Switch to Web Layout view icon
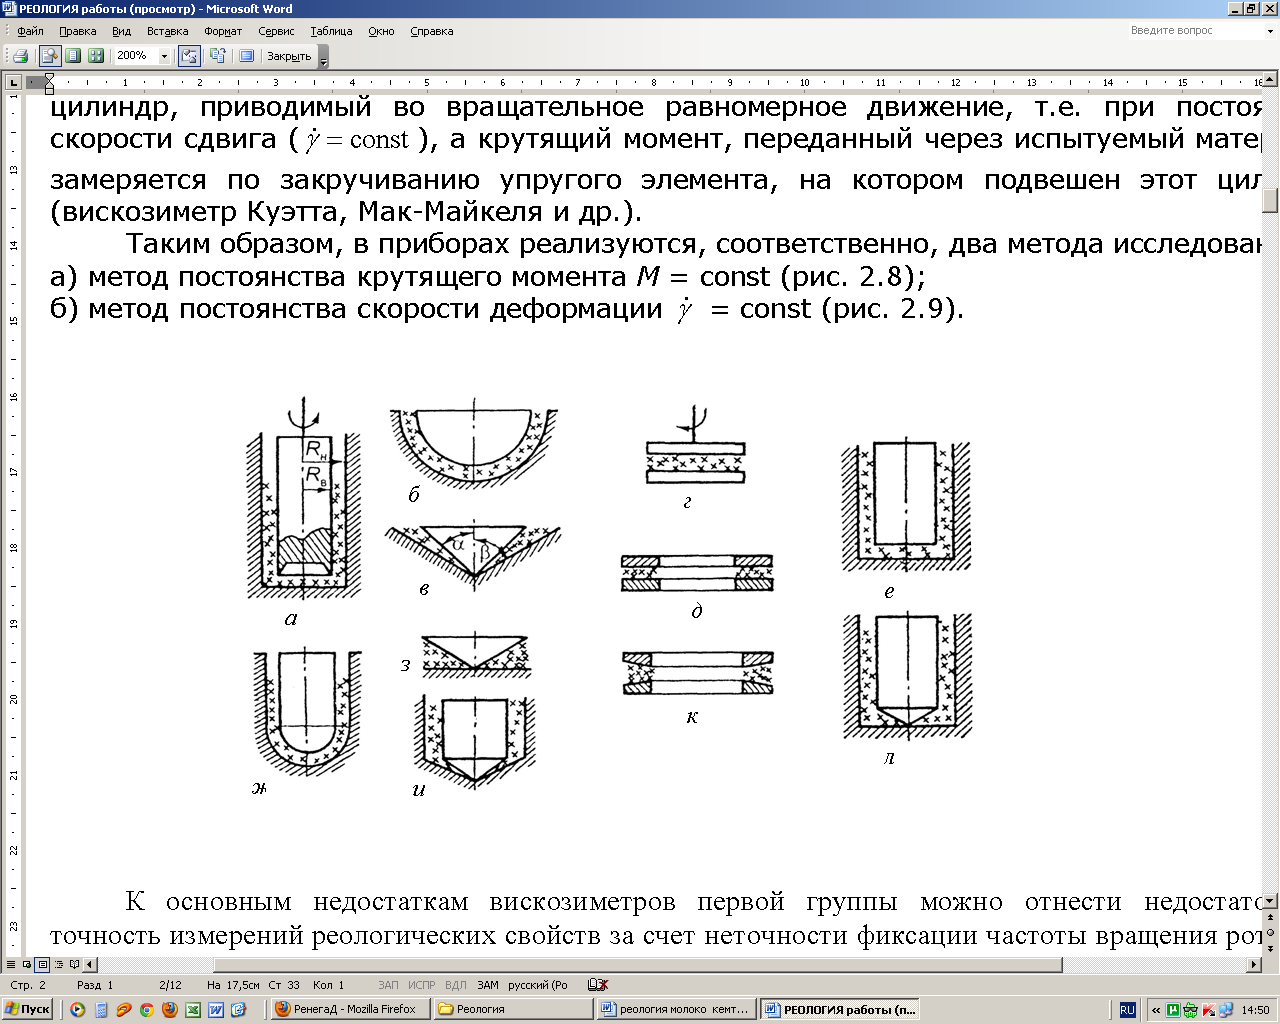Screen dimensions: 1280x1024 27,965
